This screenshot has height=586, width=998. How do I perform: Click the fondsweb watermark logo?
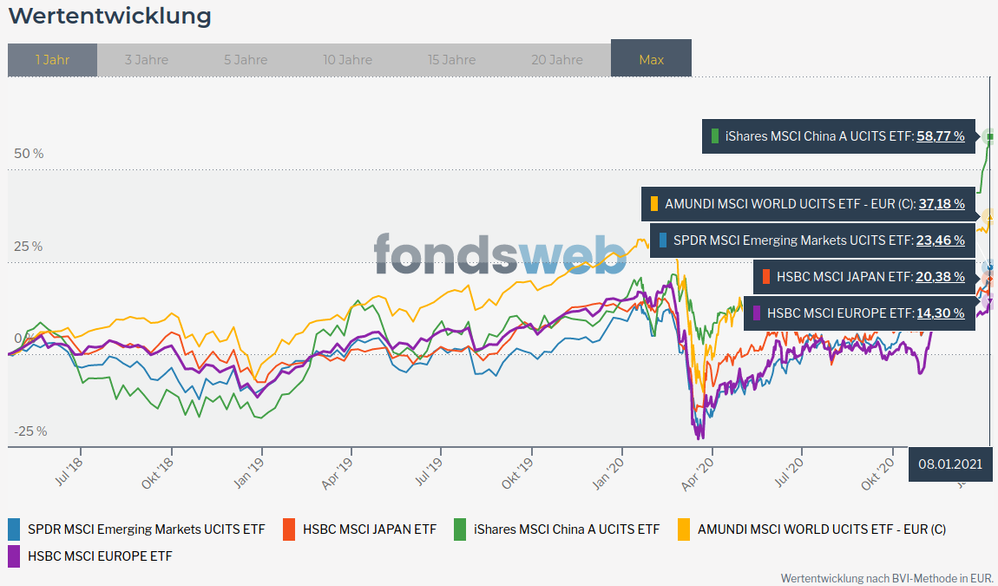500,253
